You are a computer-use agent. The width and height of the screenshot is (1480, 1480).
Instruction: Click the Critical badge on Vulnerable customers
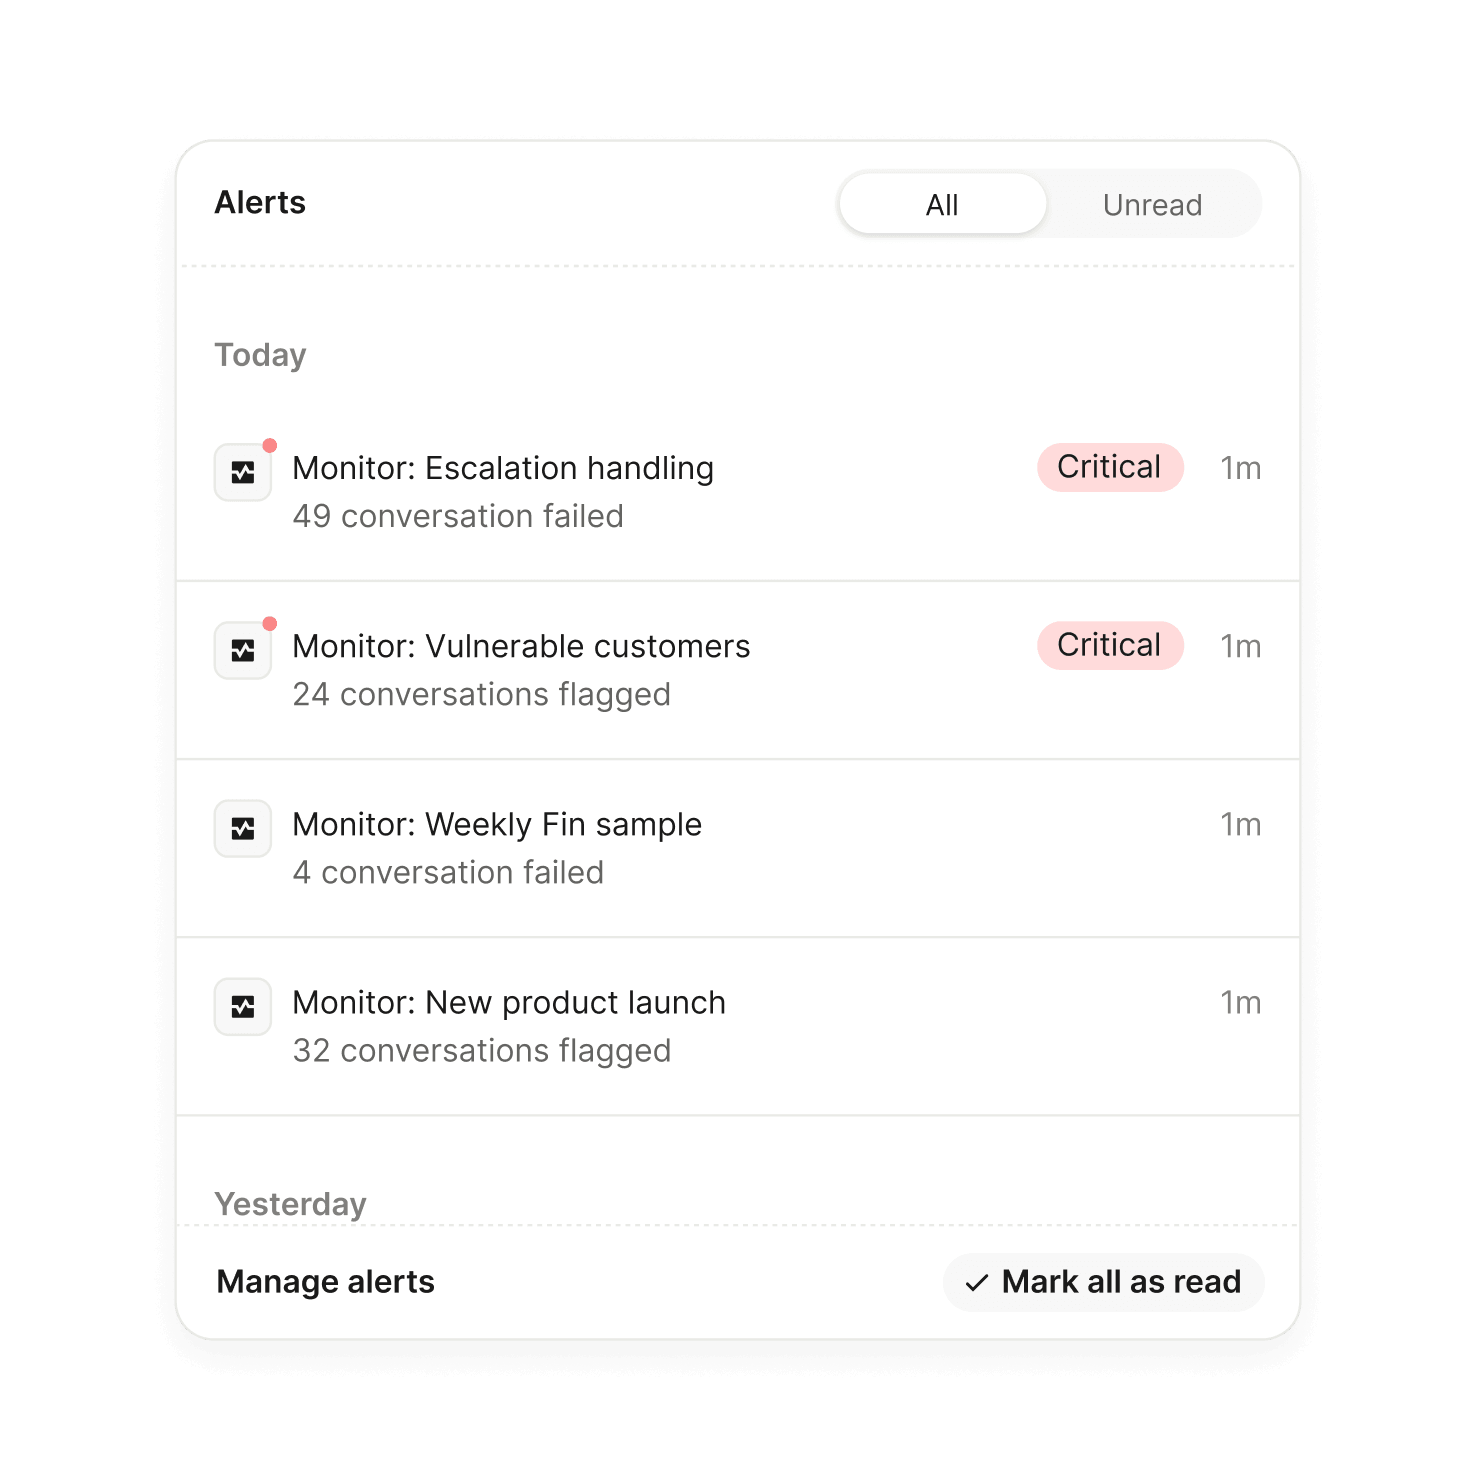pyautogui.click(x=1109, y=645)
